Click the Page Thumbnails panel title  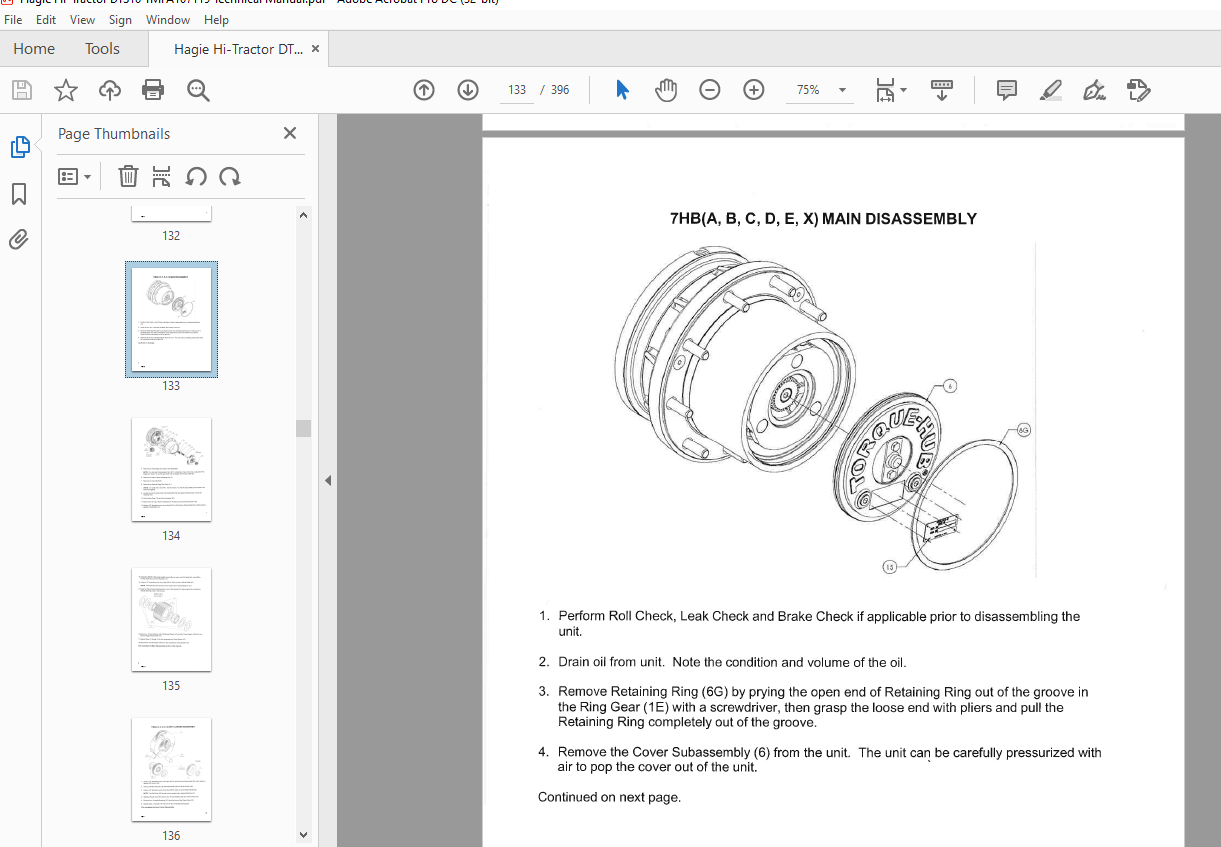pyautogui.click(x=114, y=133)
